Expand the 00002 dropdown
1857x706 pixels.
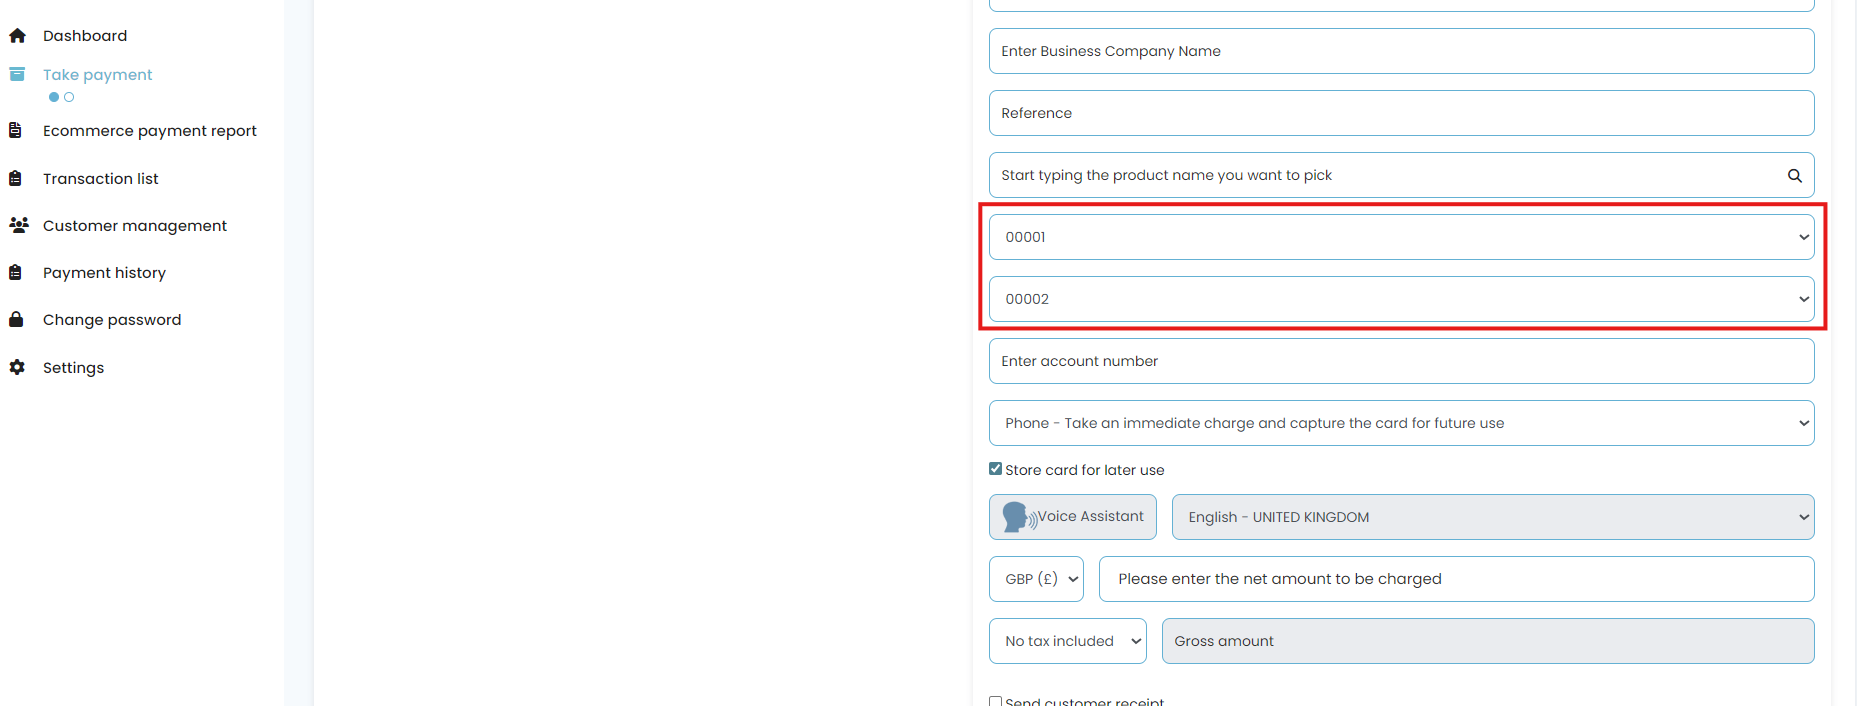point(1401,299)
